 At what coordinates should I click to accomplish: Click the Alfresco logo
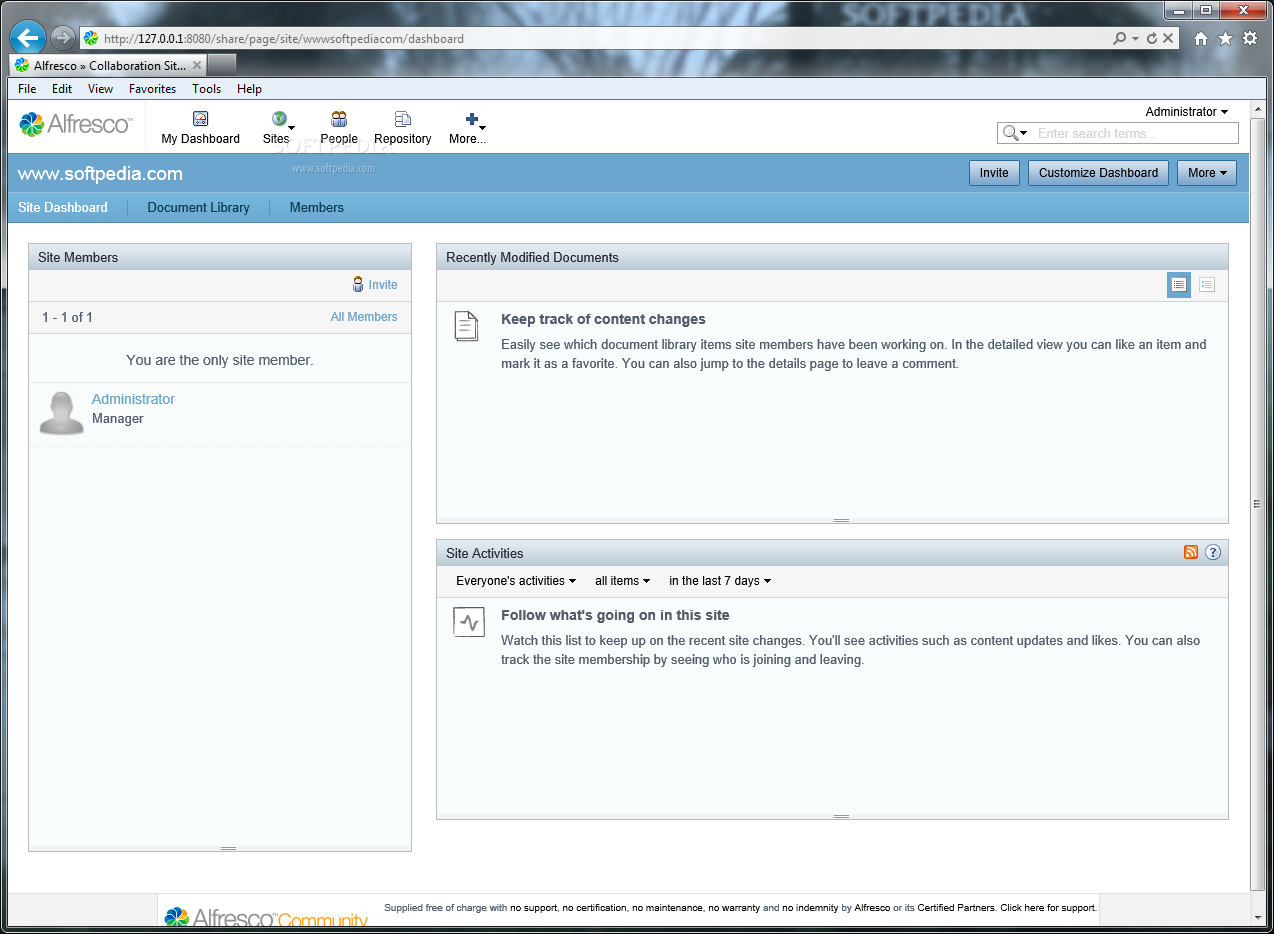point(75,124)
